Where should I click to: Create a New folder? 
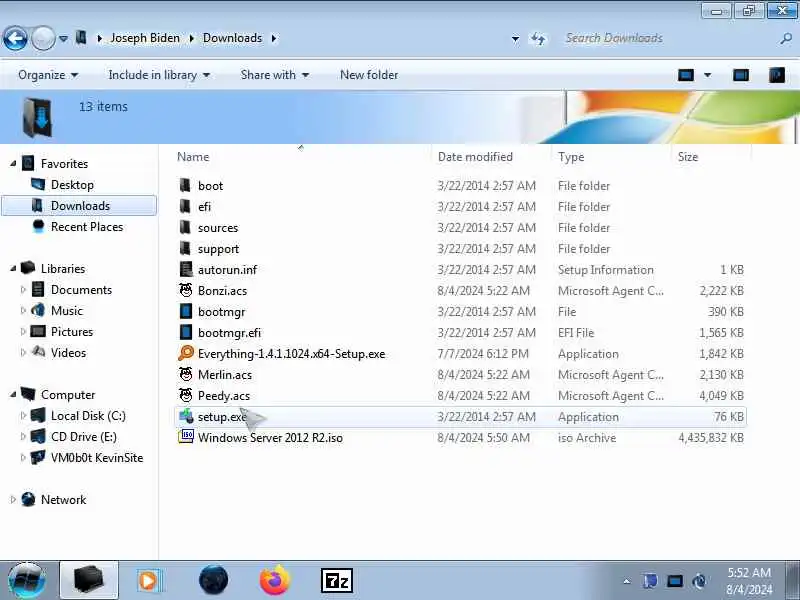pyautogui.click(x=369, y=75)
